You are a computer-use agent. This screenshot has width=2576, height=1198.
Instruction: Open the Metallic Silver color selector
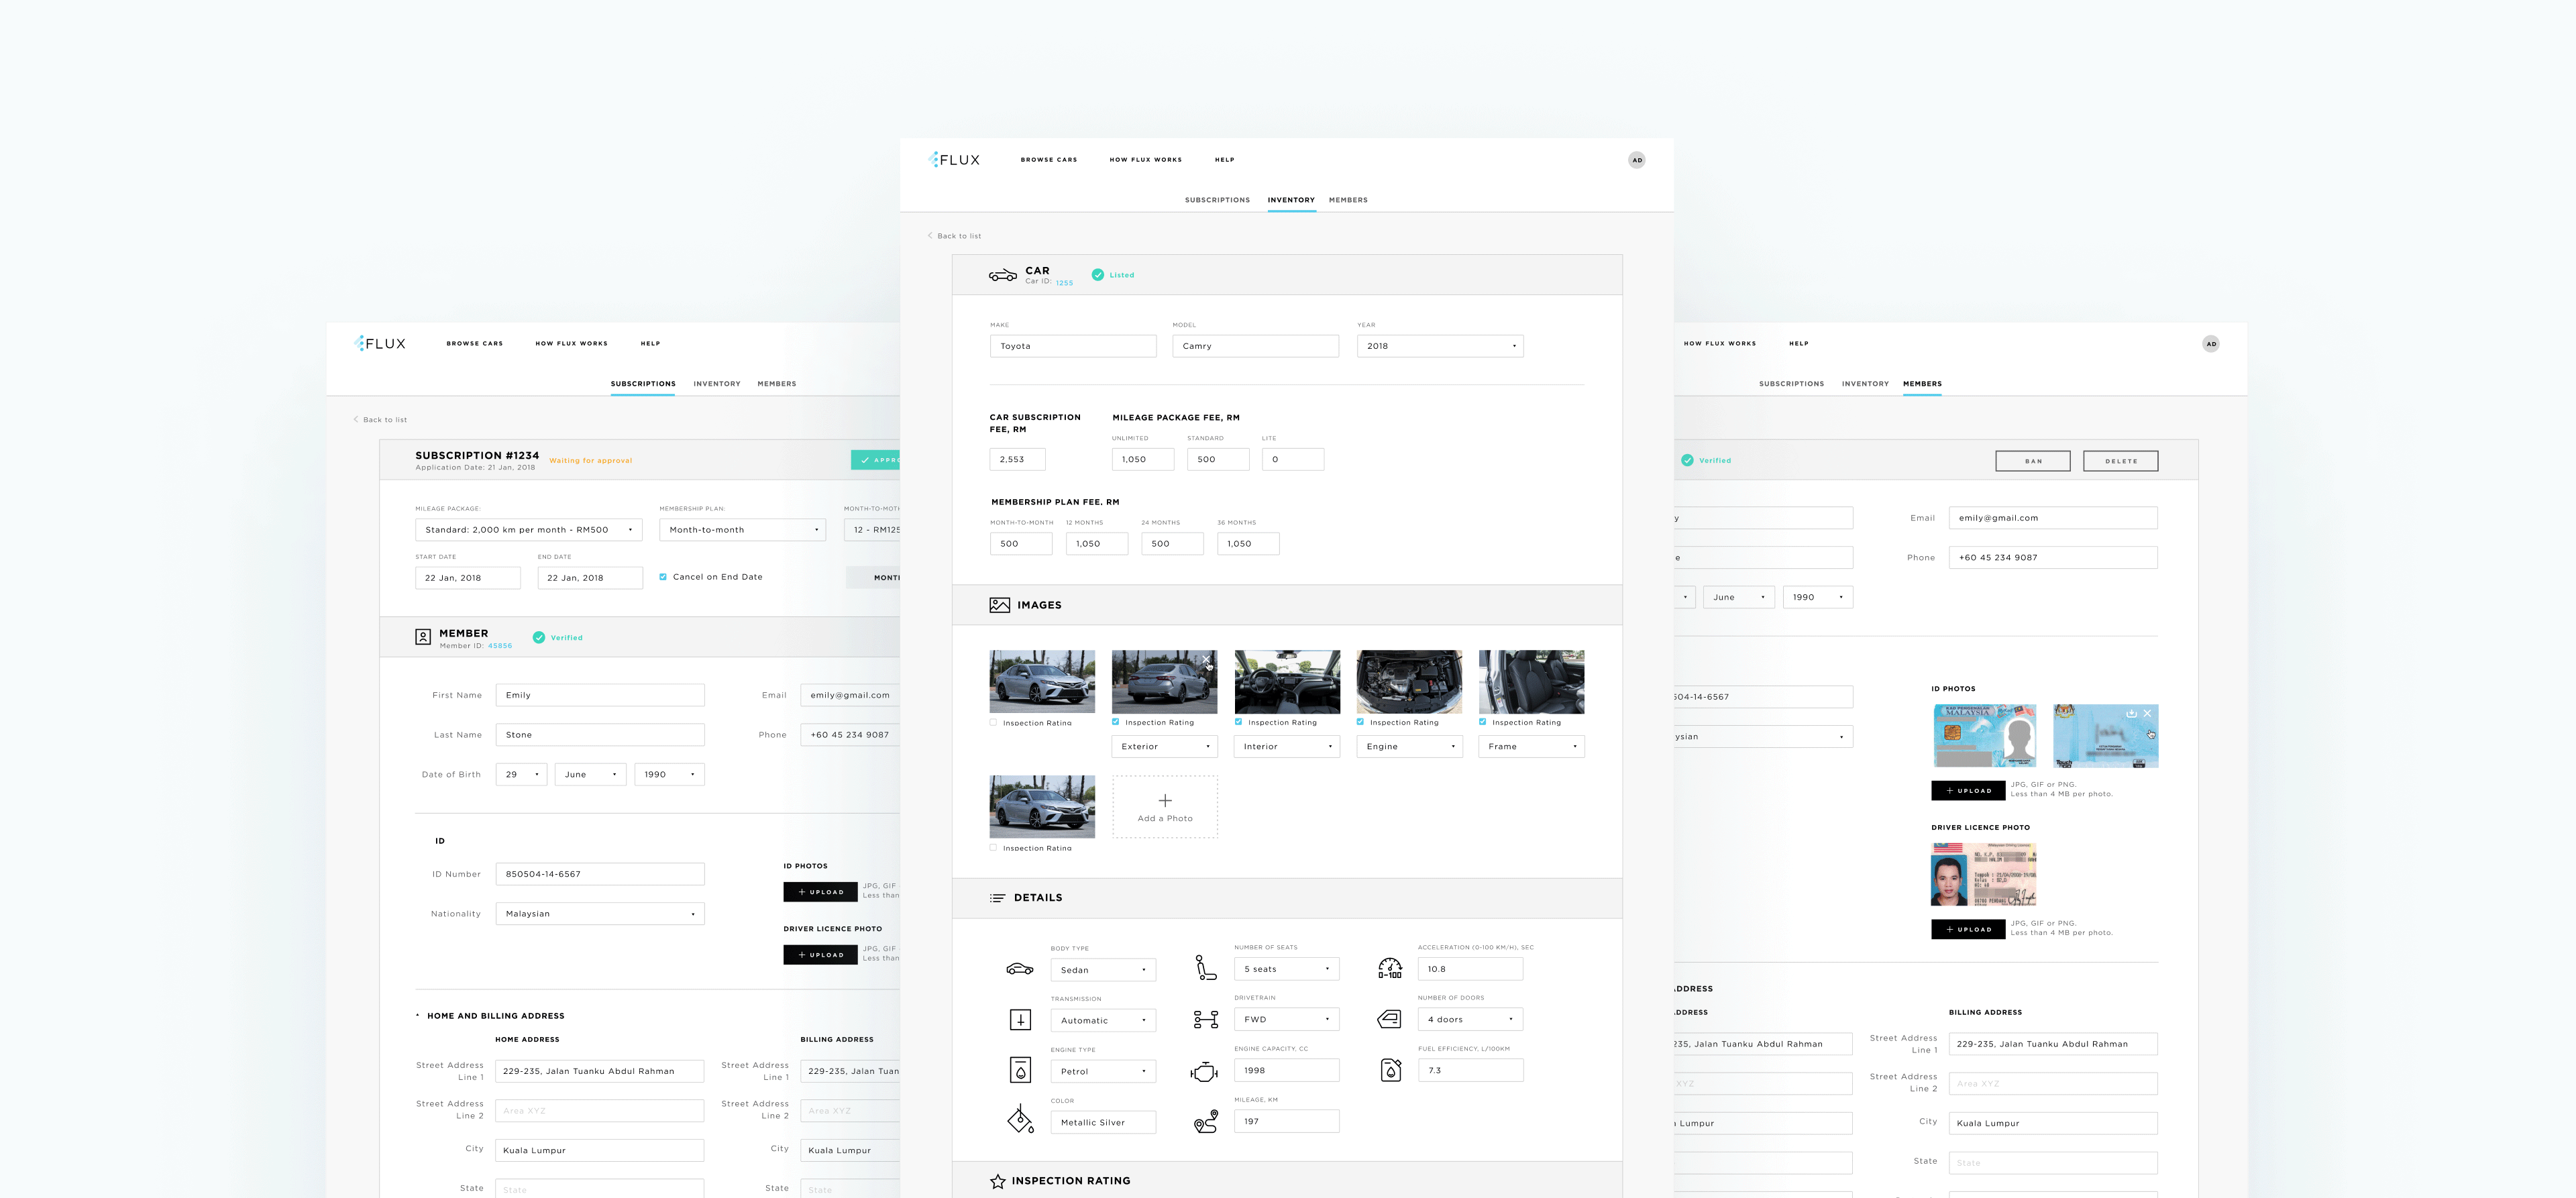point(1103,1122)
